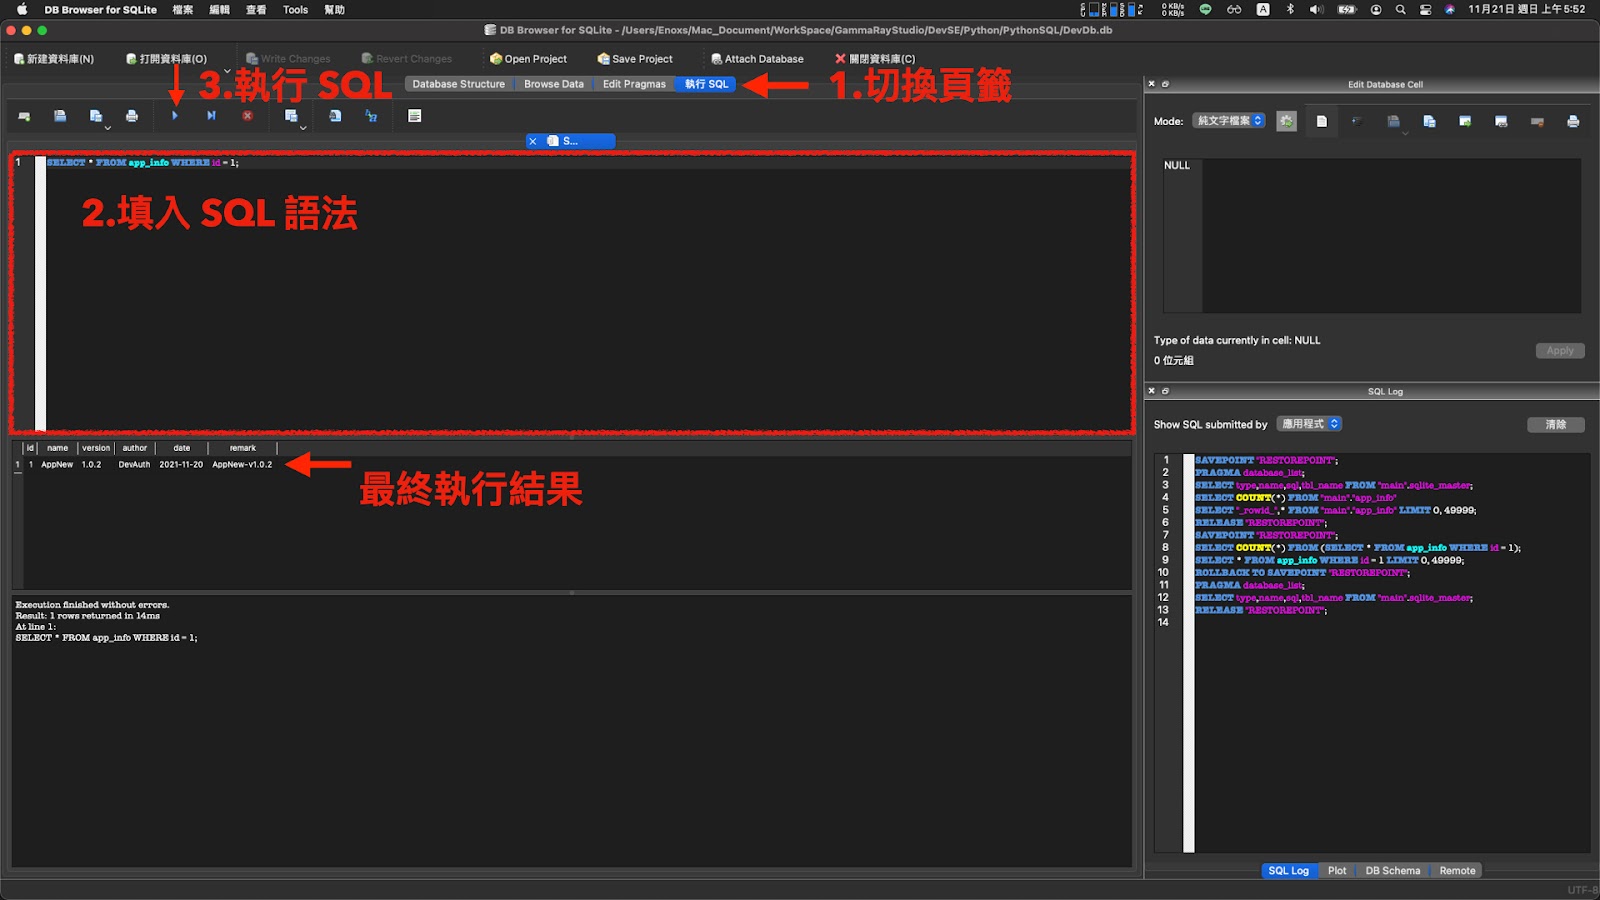
Task: Click Open Project button
Action: 528,59
